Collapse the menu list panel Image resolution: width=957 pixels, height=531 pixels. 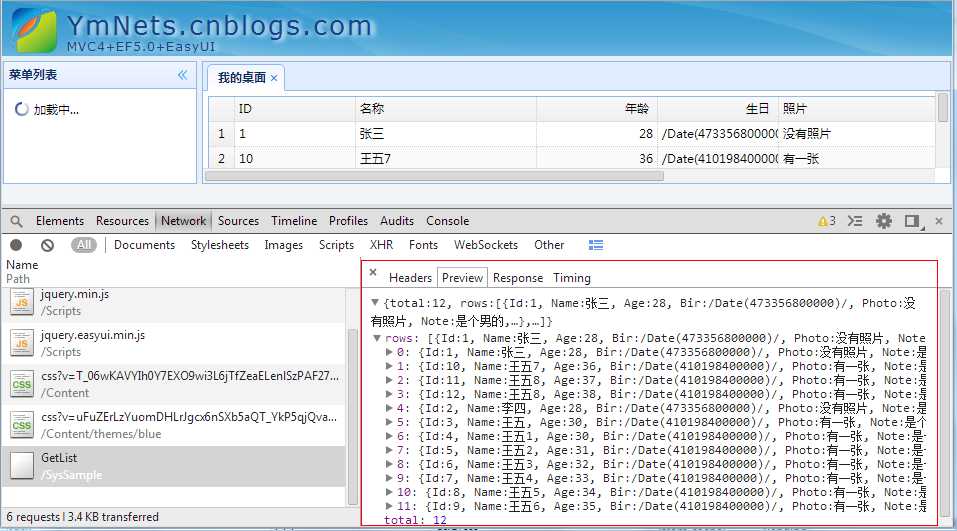[182, 75]
